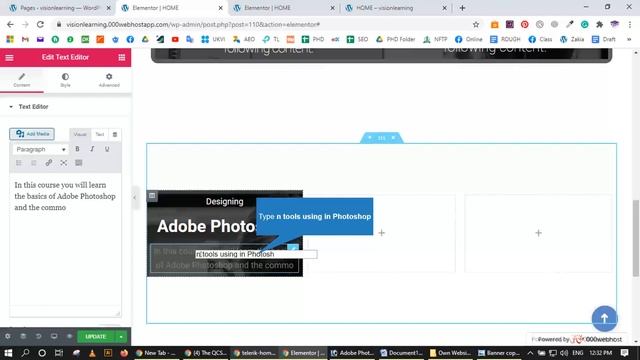The height and width of the screenshot is (360, 640).
Task: Click the browser address bar
Action: [261, 24]
